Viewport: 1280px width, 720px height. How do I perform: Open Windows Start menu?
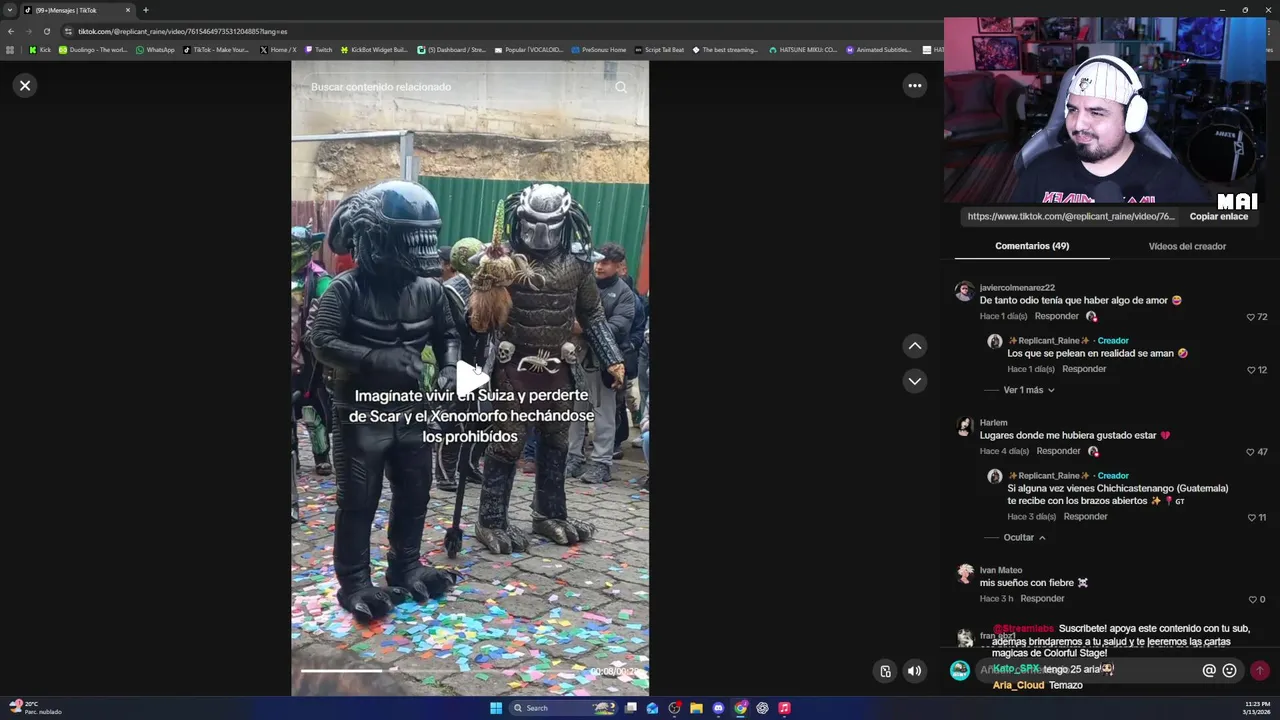496,708
